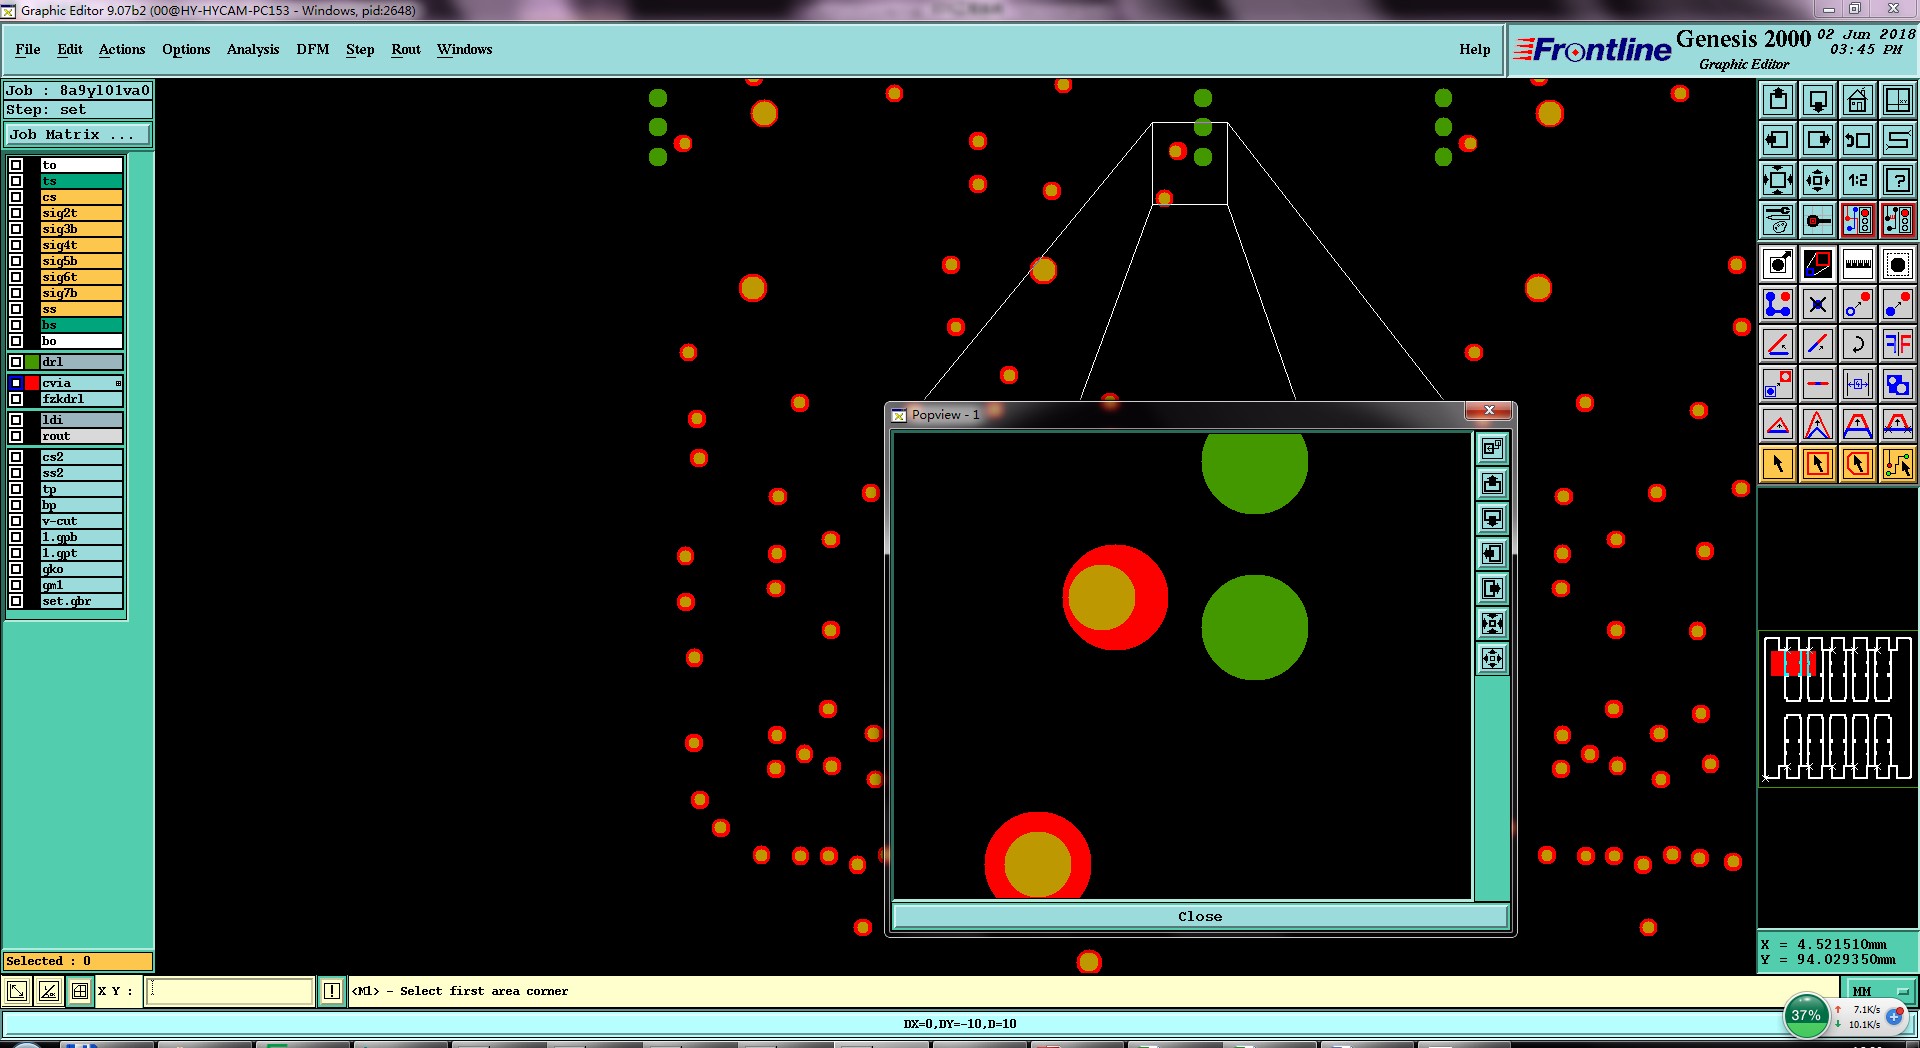The width and height of the screenshot is (1920, 1048).
Task: Open the Options menu
Action: click(x=186, y=49)
